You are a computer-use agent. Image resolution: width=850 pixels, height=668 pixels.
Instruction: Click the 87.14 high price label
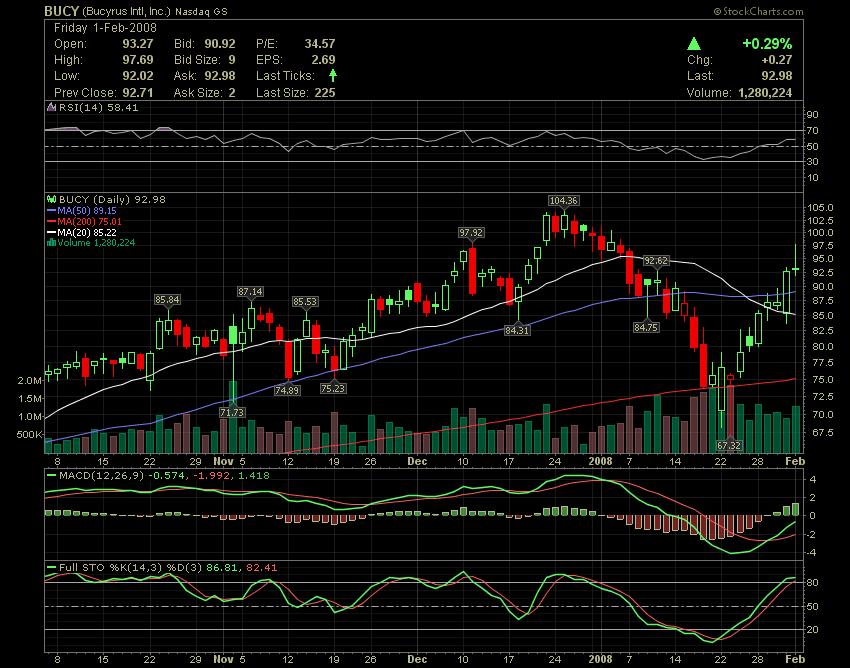(x=250, y=292)
